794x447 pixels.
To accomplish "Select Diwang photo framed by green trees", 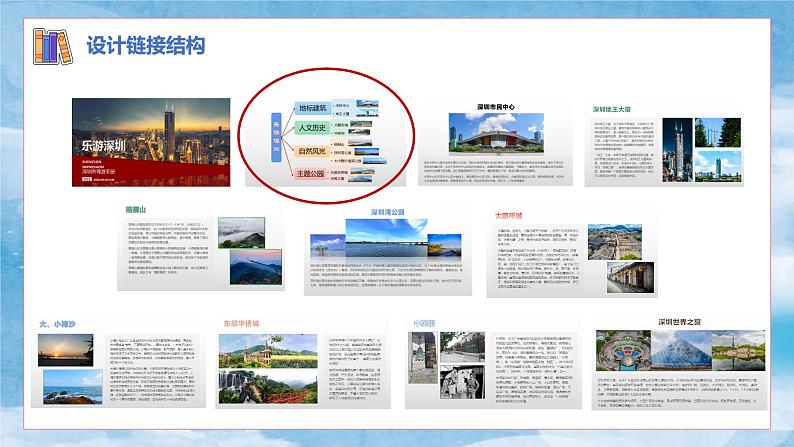I will tap(718, 133).
